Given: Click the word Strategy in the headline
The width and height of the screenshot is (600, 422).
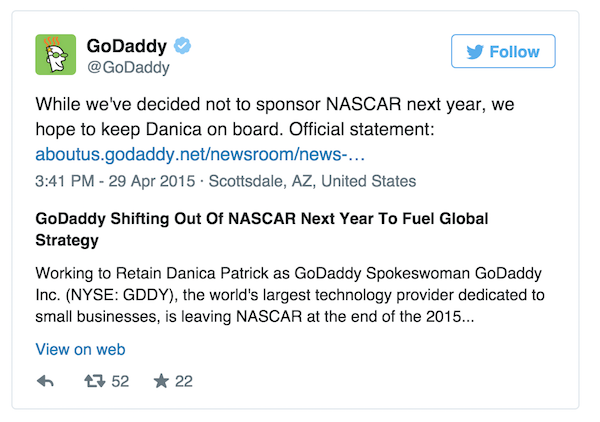Looking at the screenshot, I should 67,241.
